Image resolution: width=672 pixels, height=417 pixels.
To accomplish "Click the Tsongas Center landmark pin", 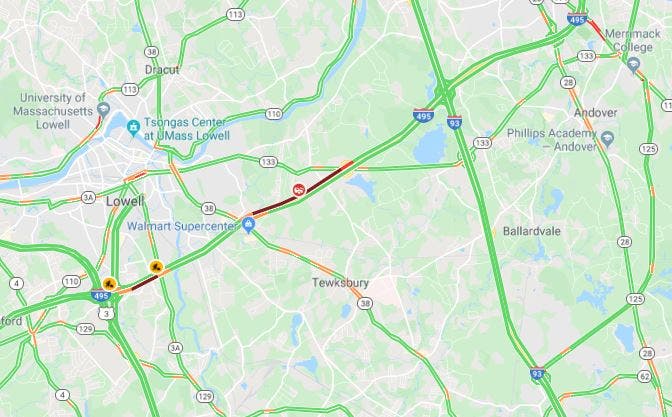I will click(x=134, y=128).
